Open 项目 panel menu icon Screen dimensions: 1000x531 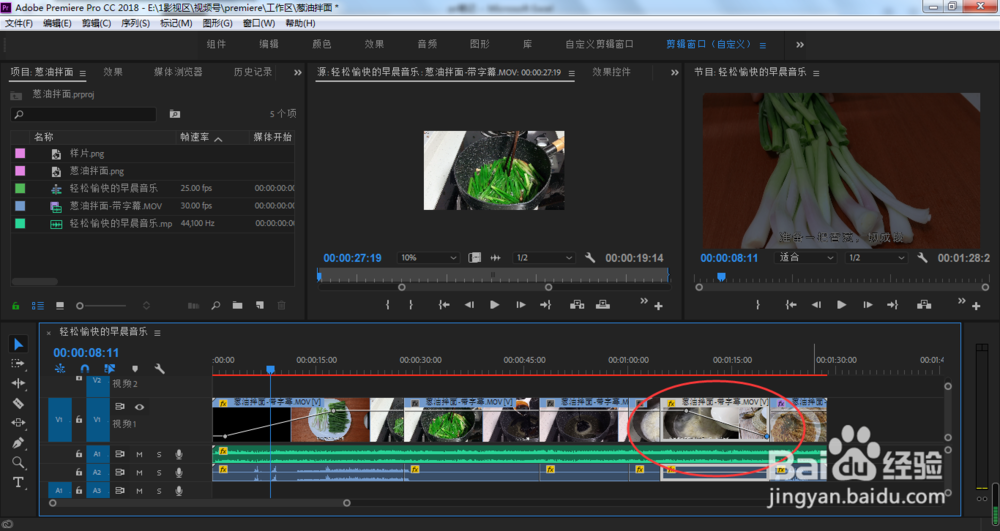82,73
